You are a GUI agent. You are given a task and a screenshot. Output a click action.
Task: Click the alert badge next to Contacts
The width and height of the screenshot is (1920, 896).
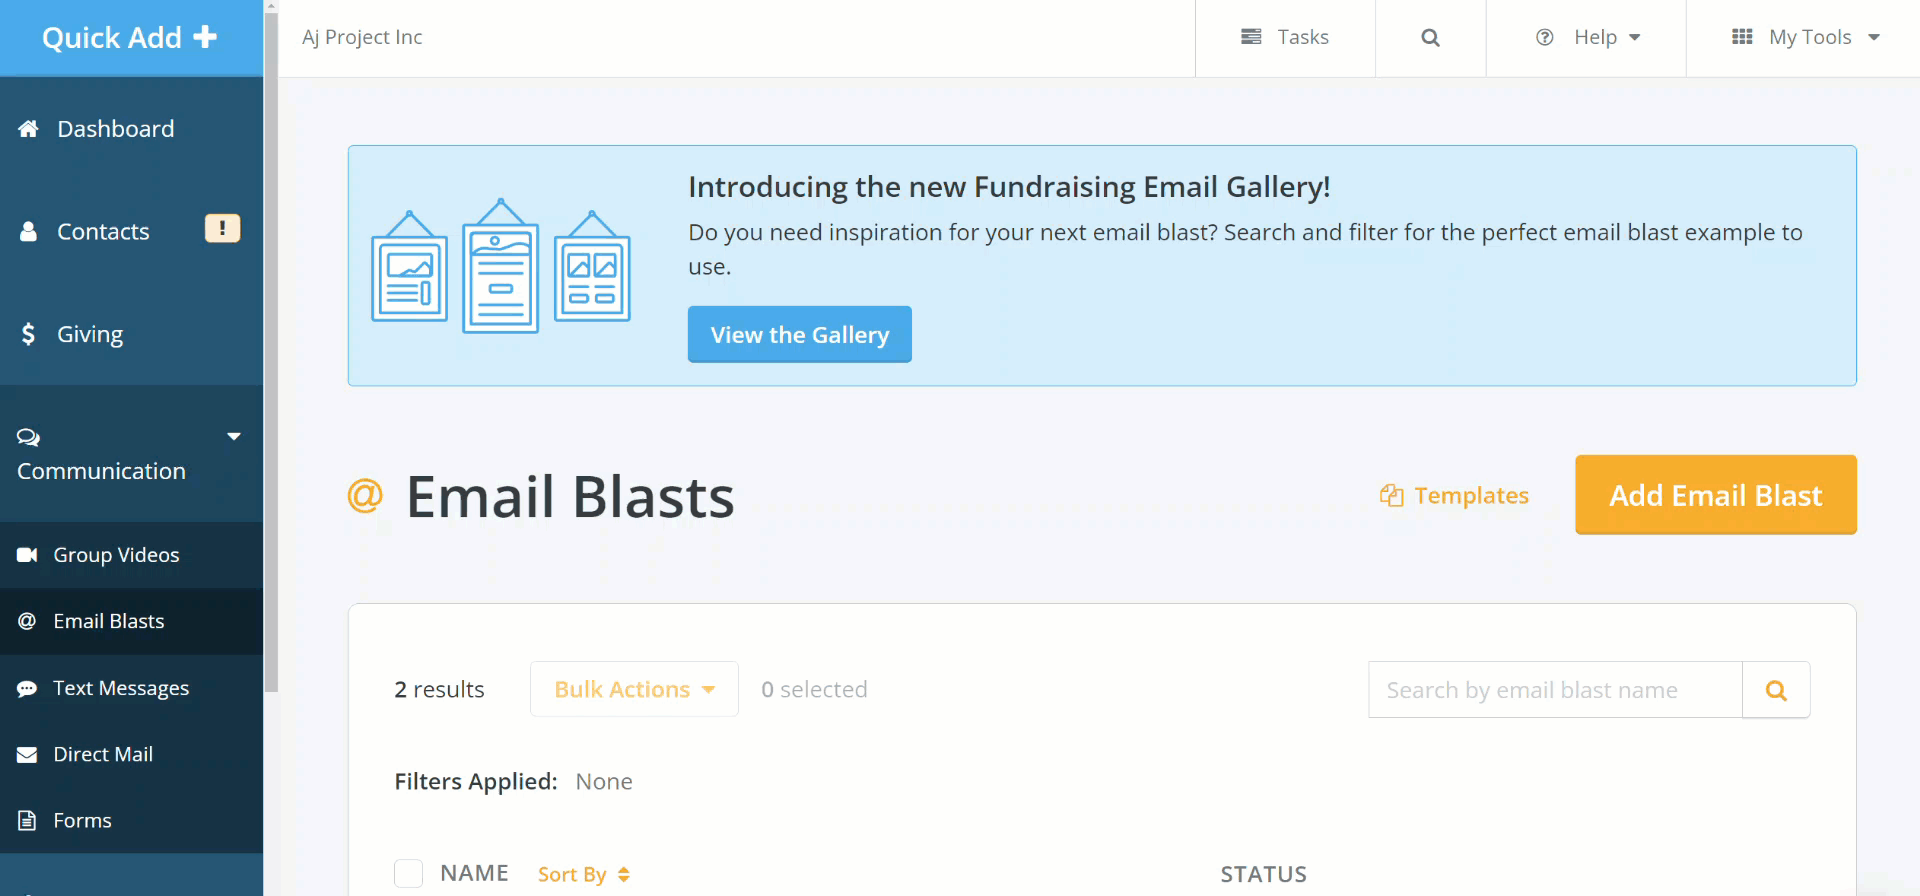coord(221,228)
